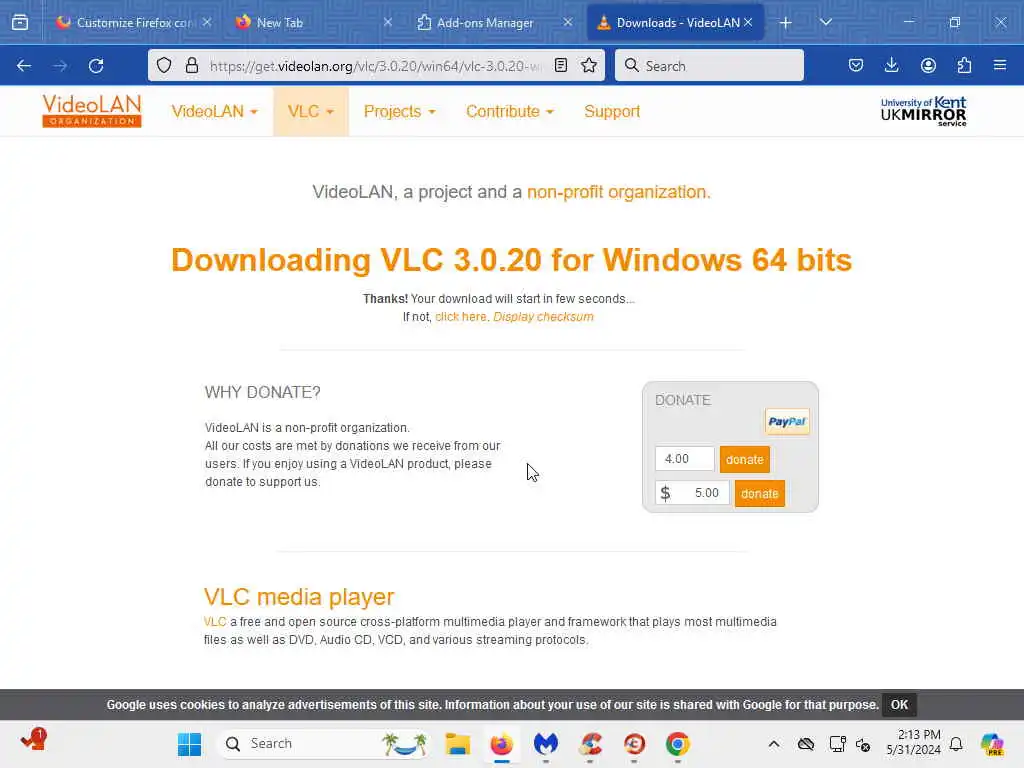1024x768 pixels.
Task: Click donate button beside 4.00
Action: click(x=744, y=460)
